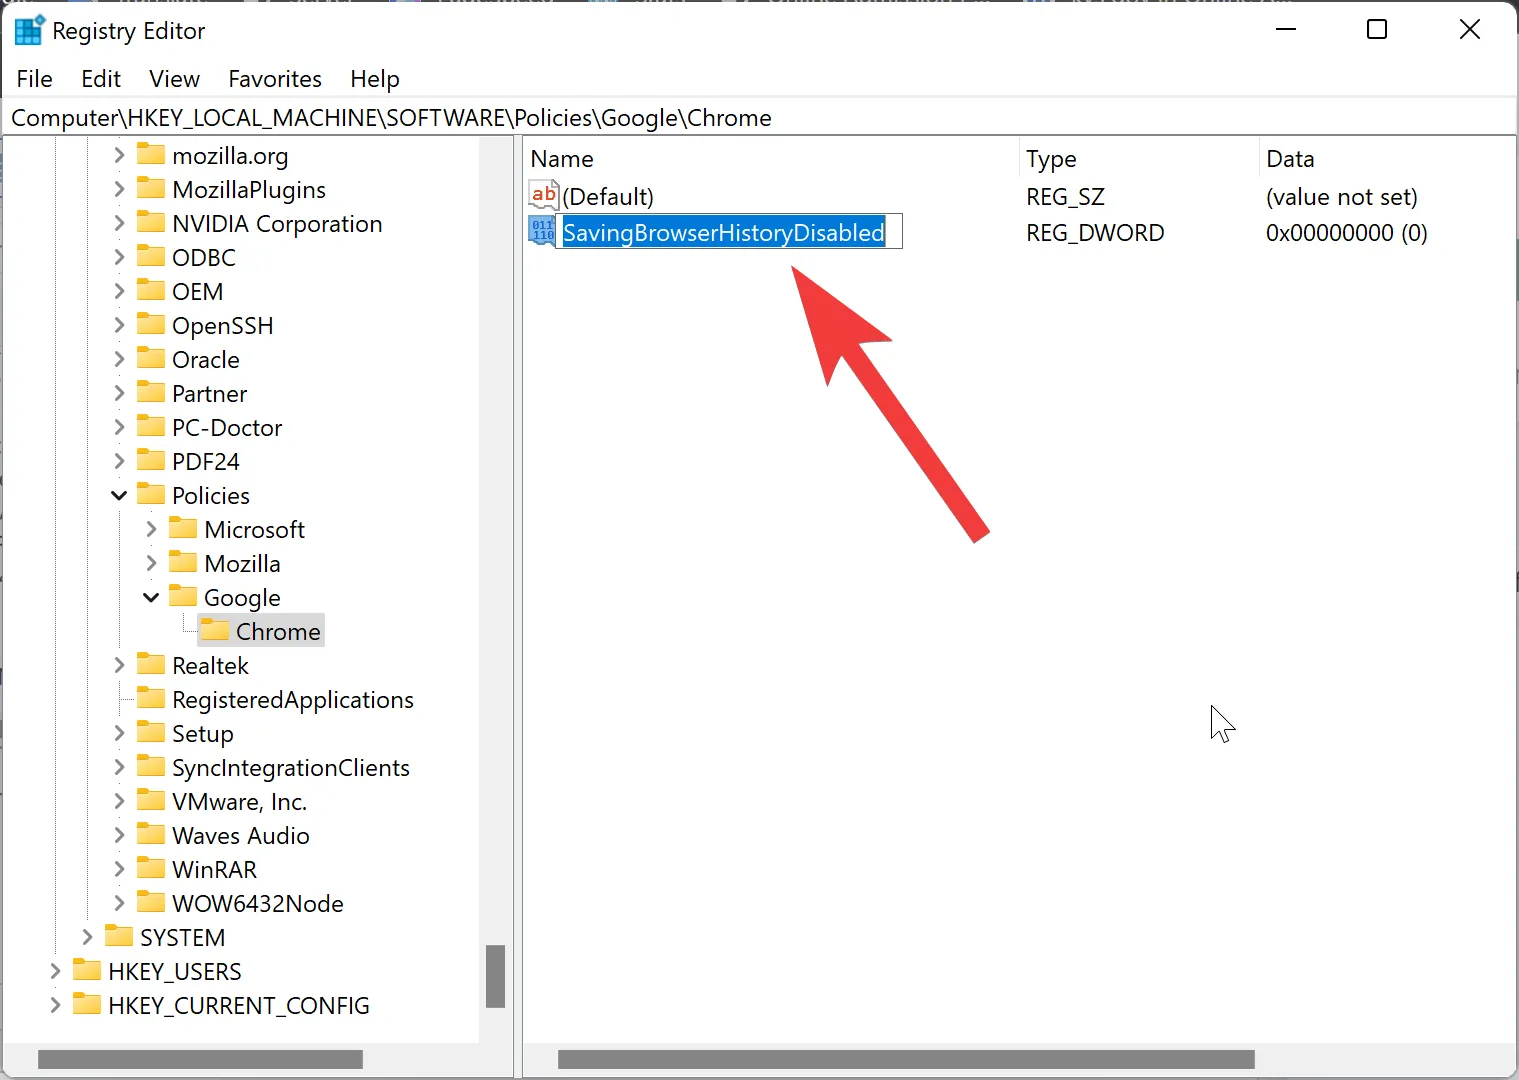Expand the WOW6432Node key
The width and height of the screenshot is (1519, 1080).
pyautogui.click(x=119, y=903)
